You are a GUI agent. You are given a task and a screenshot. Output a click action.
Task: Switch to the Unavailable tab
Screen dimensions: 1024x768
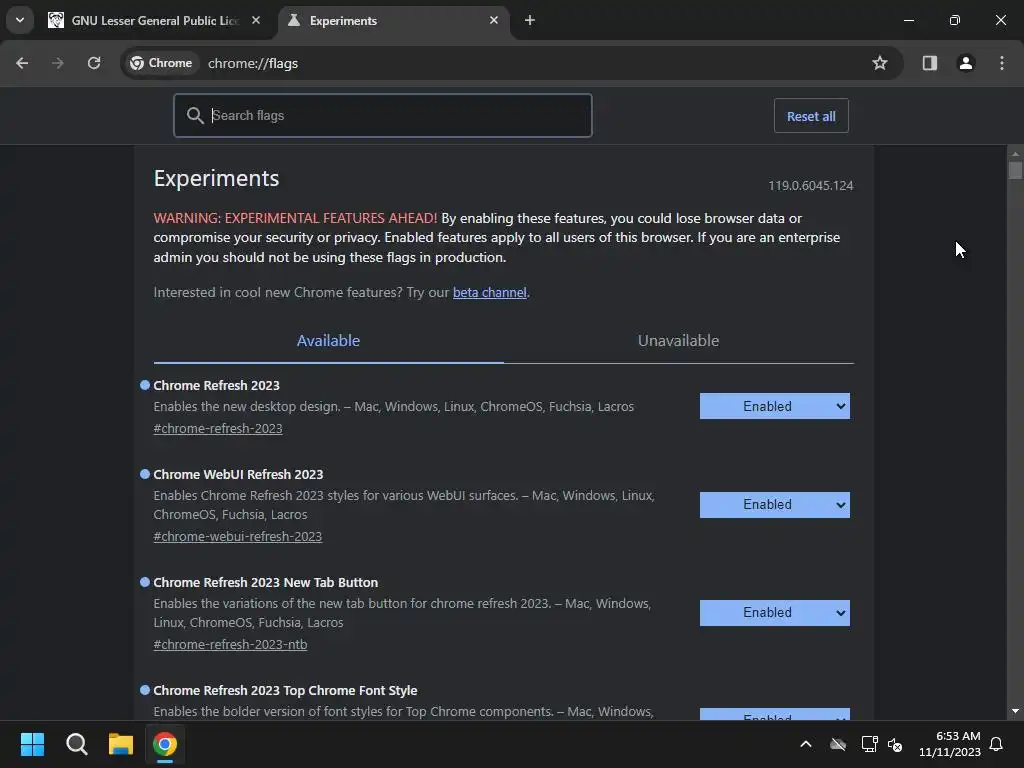(x=679, y=341)
